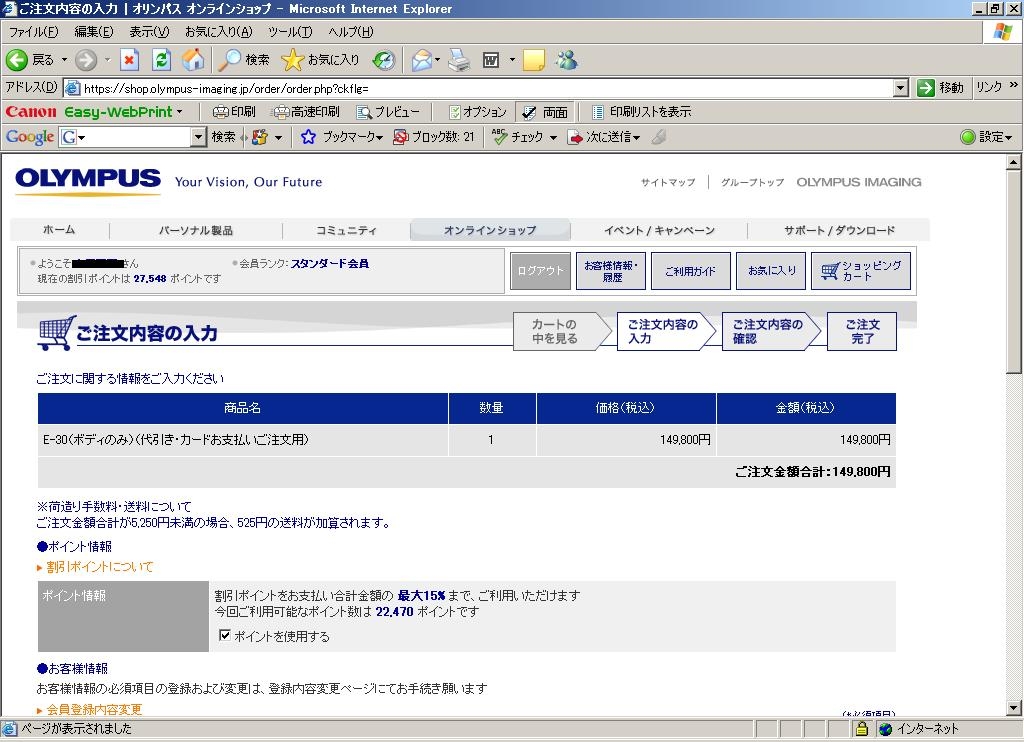1024x742 pixels.
Task: Open Canon preview (プレビュー)
Action: point(387,112)
